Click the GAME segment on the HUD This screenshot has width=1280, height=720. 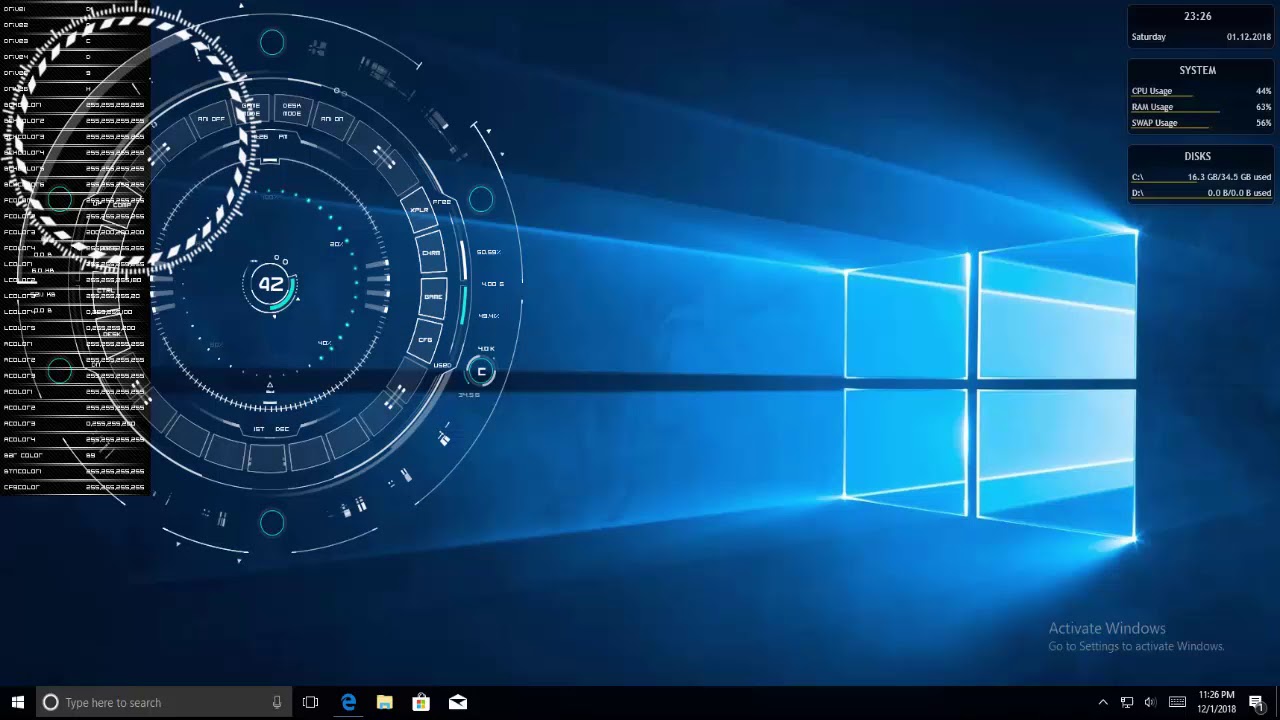pos(433,297)
